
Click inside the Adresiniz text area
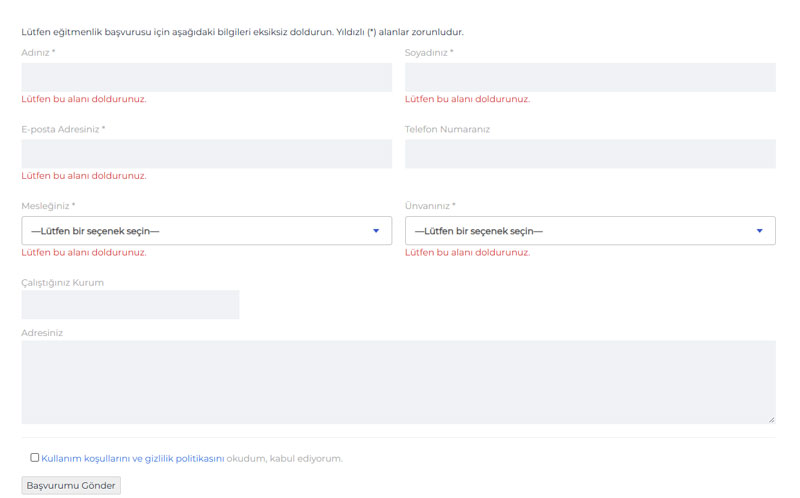(398, 382)
